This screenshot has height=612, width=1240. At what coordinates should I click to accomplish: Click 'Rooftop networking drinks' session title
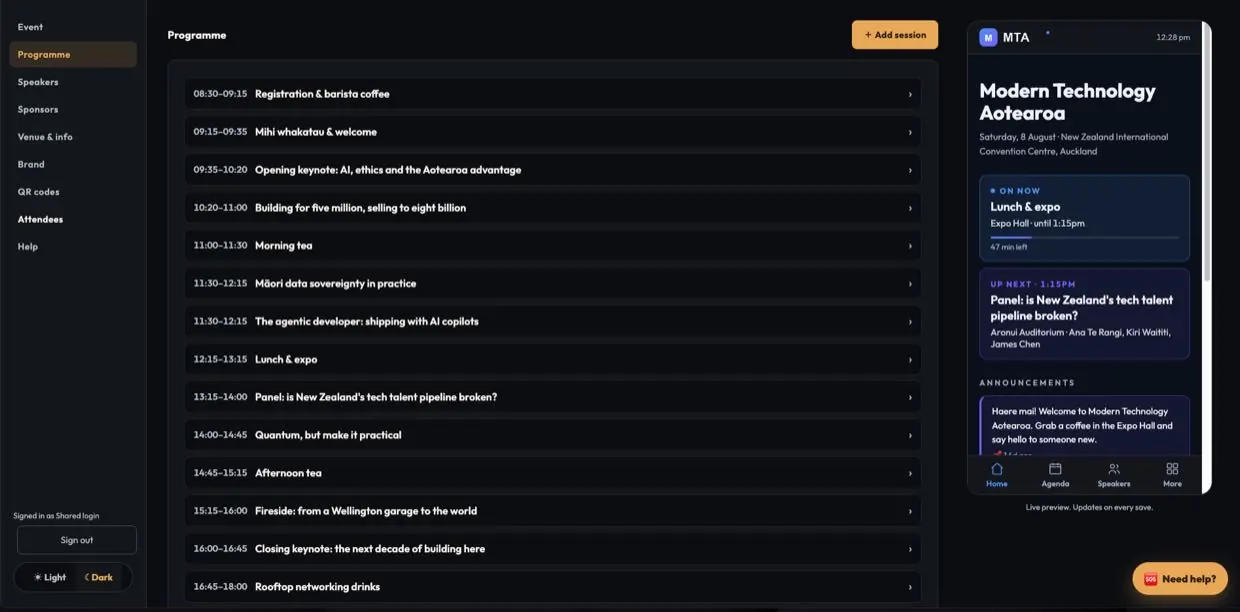coord(317,587)
